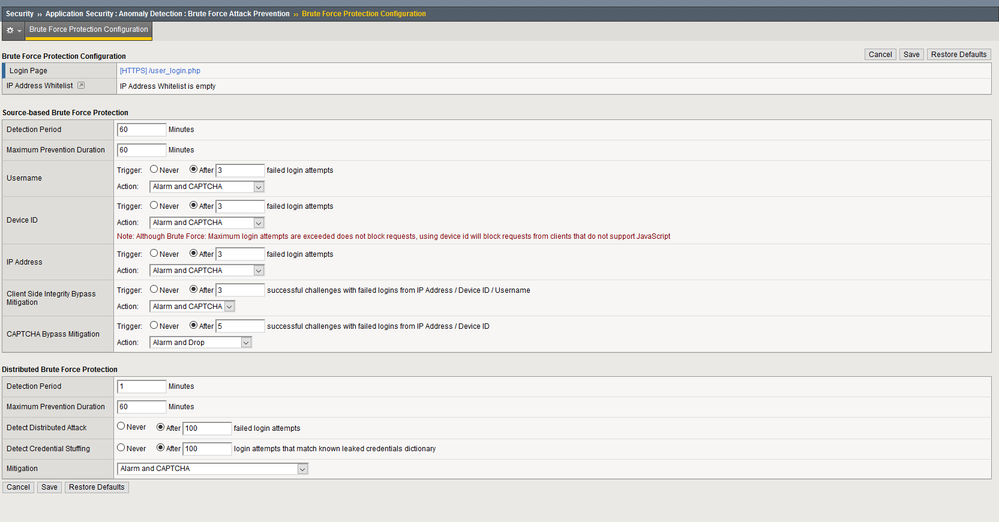This screenshot has height=522, width=999.
Task: Click Application Security breadcrumb path
Action: click(167, 13)
